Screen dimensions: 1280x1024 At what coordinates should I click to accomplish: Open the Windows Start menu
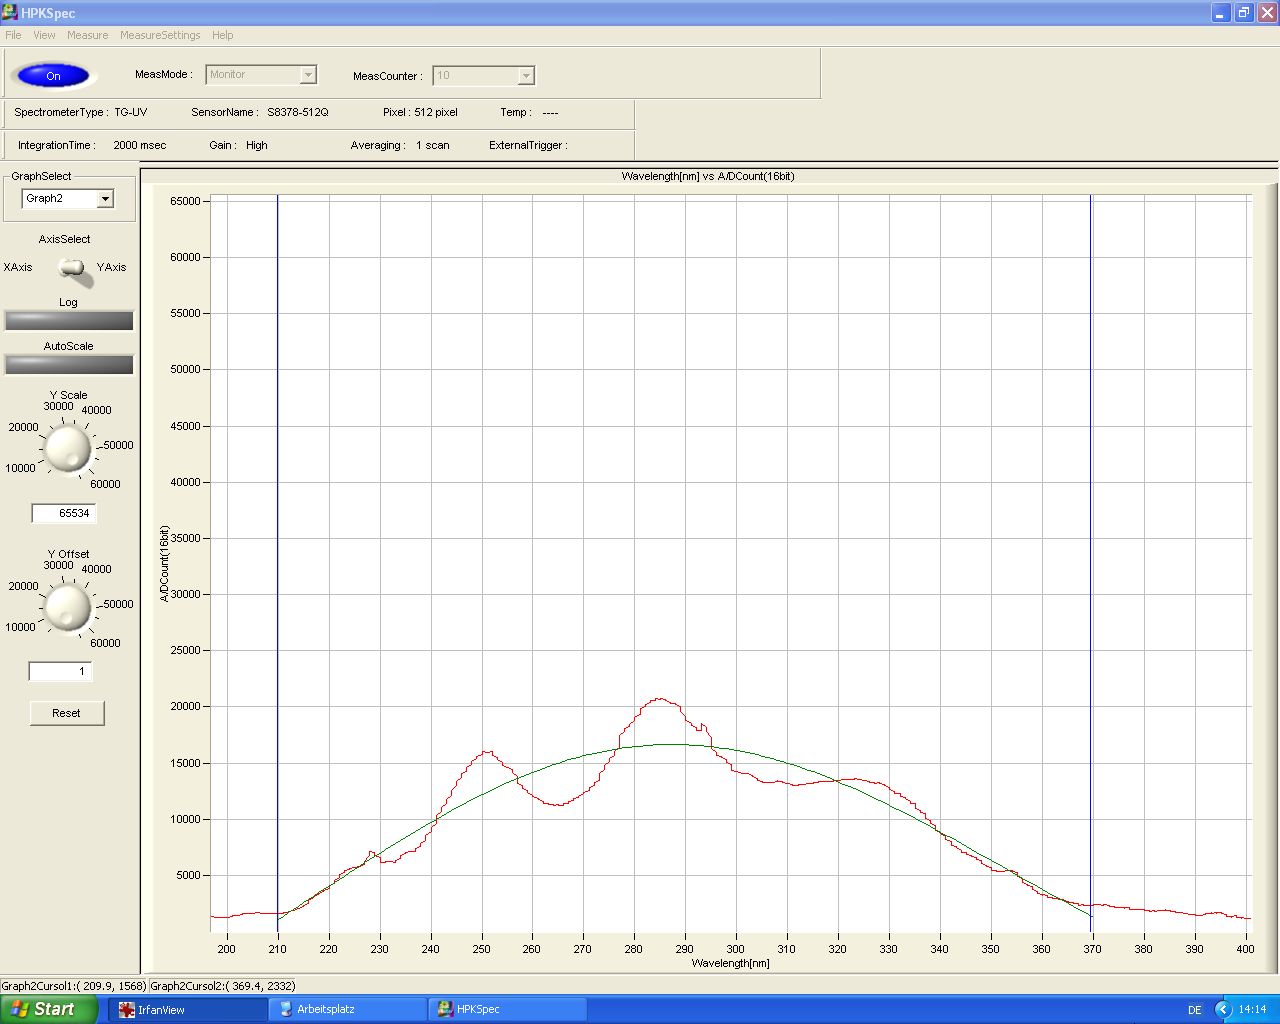tap(44, 1010)
